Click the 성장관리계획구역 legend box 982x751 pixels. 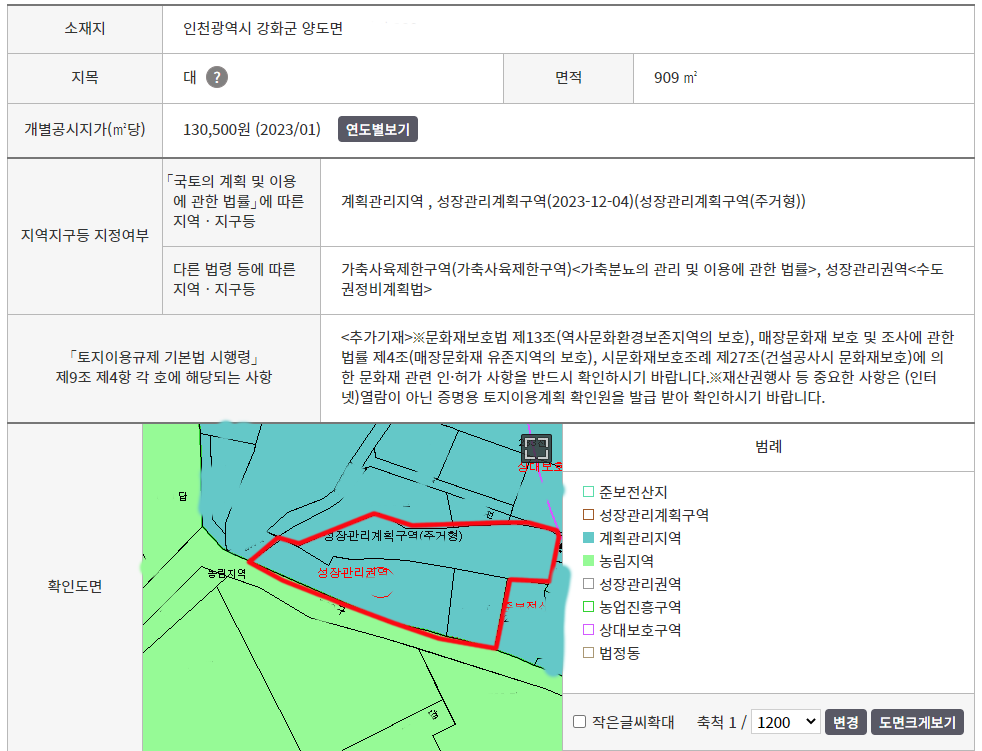pos(588,515)
